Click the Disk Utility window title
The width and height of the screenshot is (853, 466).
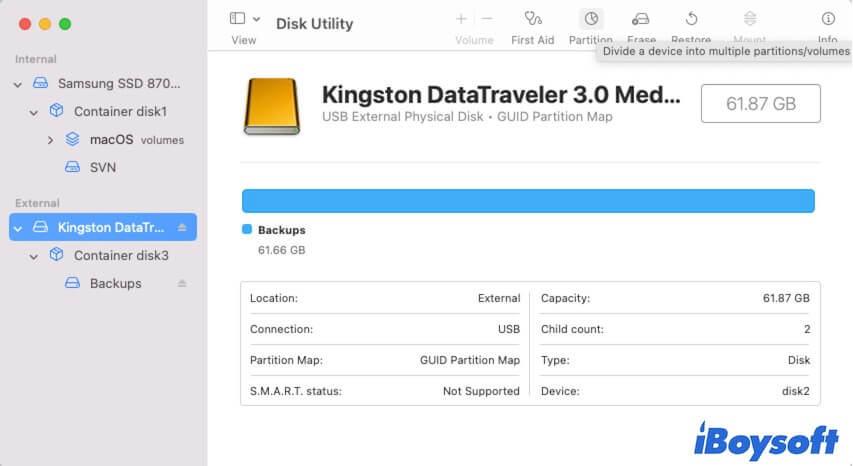[314, 24]
